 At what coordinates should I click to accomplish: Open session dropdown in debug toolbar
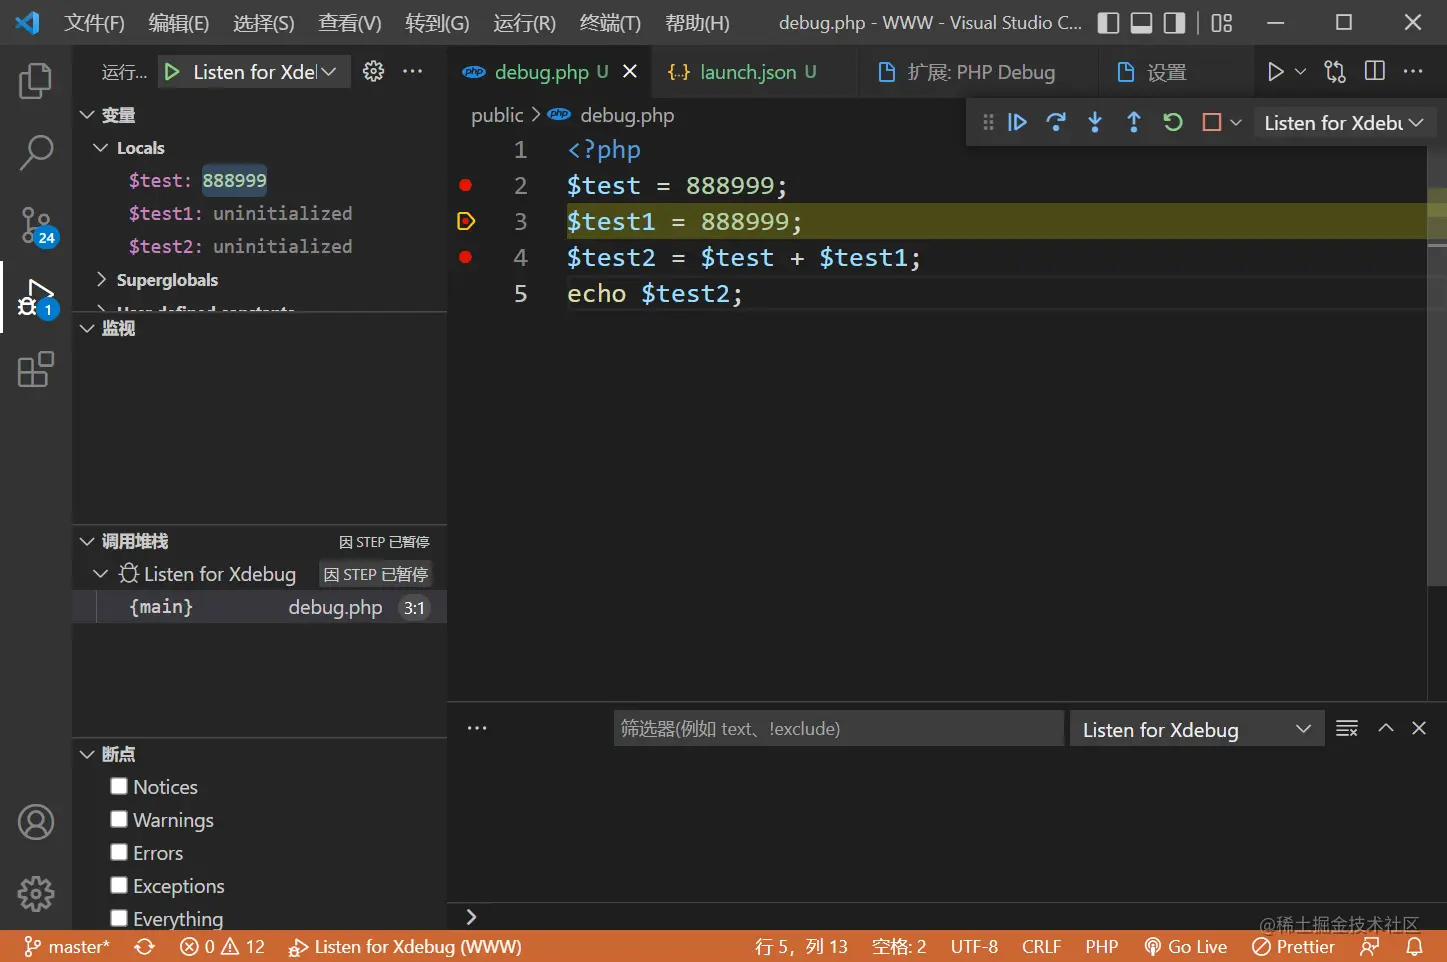1343,123
